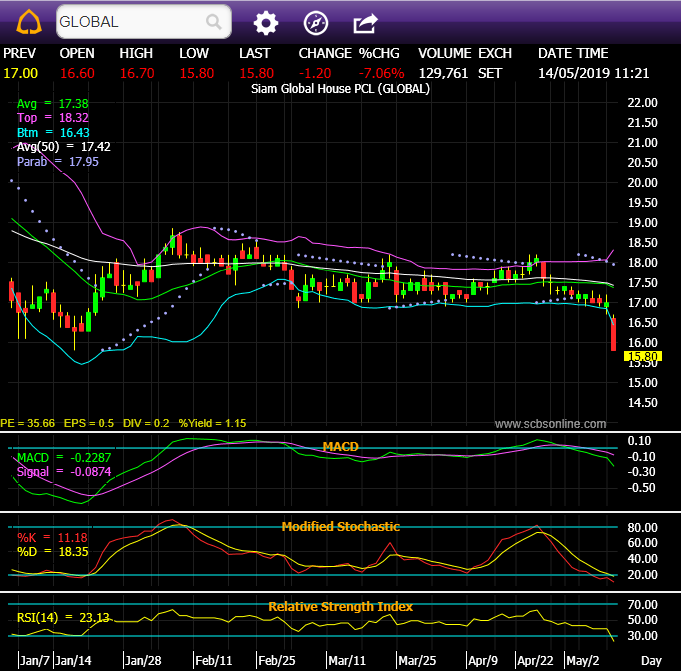
Task: Click the MACD panel title
Action: click(x=340, y=446)
